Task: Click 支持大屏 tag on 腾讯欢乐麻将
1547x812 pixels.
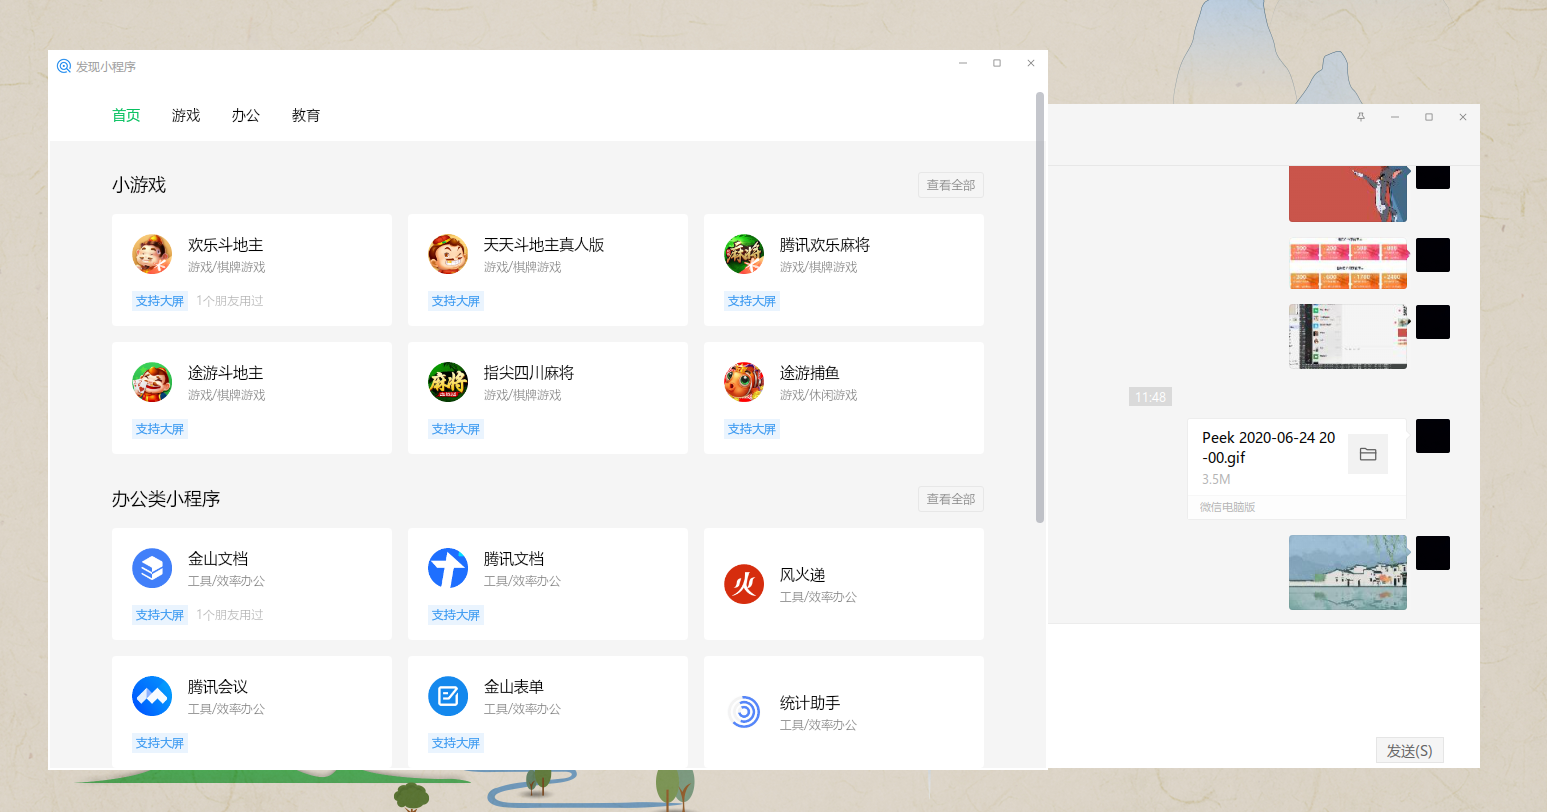Action: coord(752,301)
